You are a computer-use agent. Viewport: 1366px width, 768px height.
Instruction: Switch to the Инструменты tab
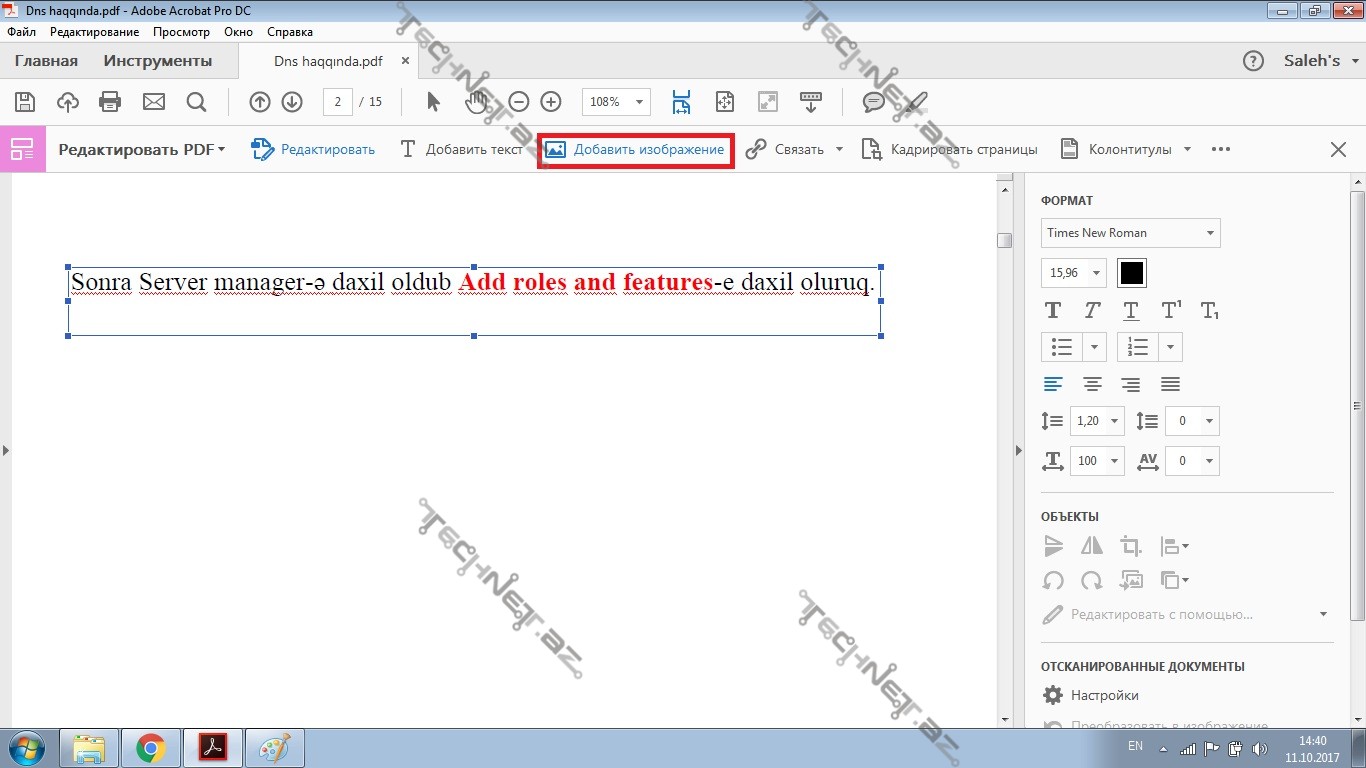tap(158, 61)
